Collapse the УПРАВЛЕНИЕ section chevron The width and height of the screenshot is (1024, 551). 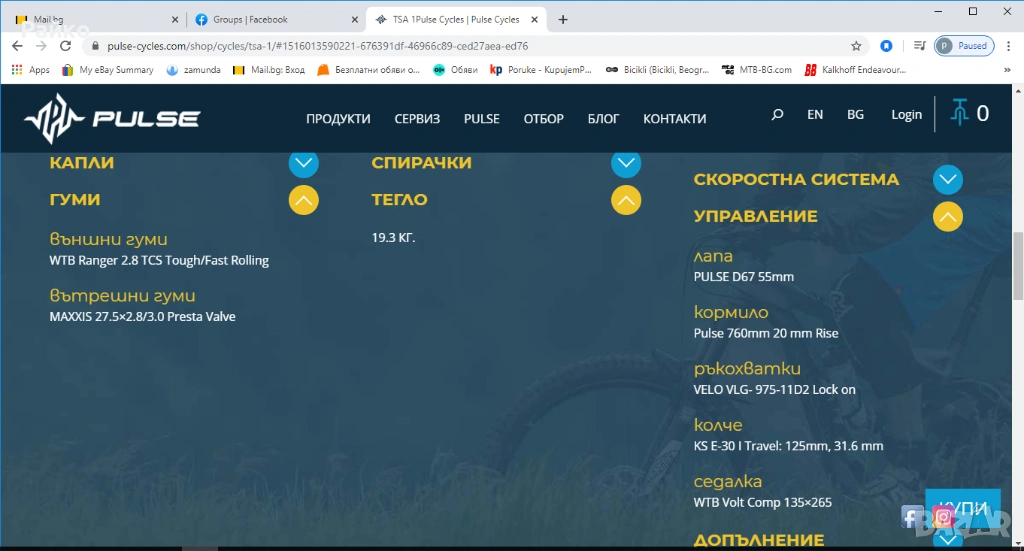click(948, 217)
